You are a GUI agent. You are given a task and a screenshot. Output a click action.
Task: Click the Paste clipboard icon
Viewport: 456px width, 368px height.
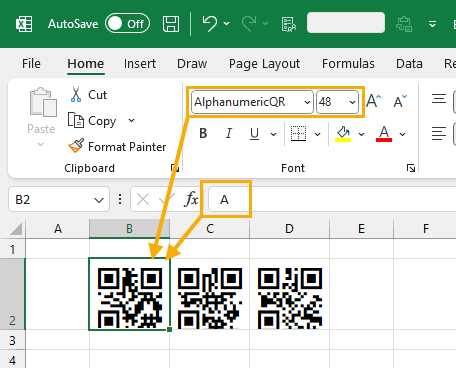pos(43,102)
